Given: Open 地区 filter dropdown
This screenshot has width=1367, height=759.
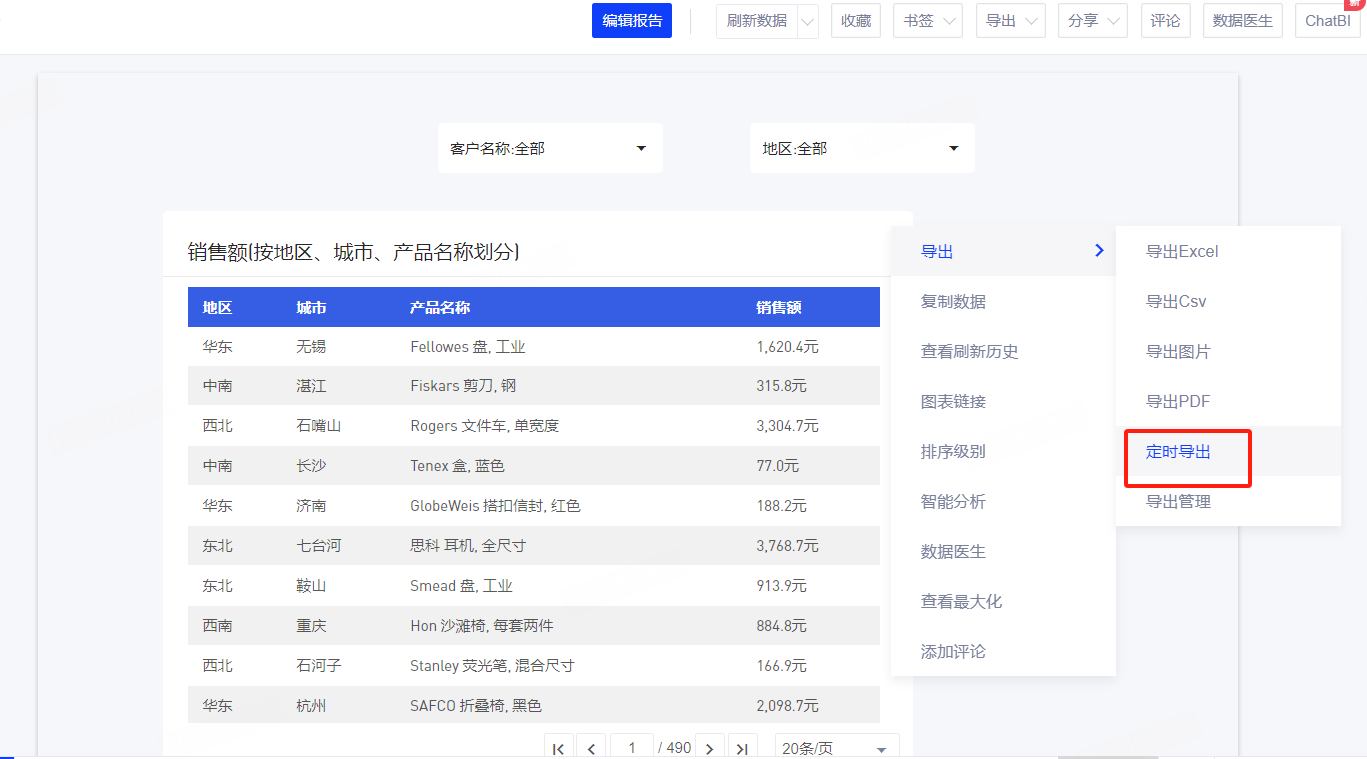Looking at the screenshot, I should (862, 148).
